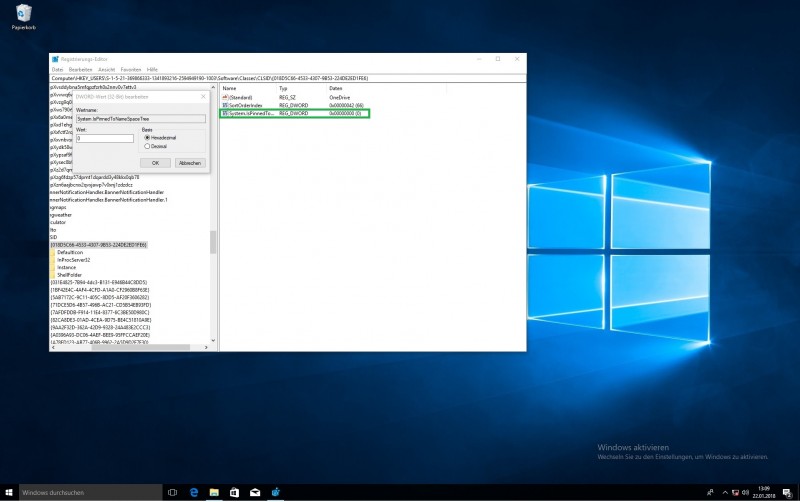This screenshot has height=502, width=800.
Task: Open the Bearbeiten menu
Action: pos(81,69)
